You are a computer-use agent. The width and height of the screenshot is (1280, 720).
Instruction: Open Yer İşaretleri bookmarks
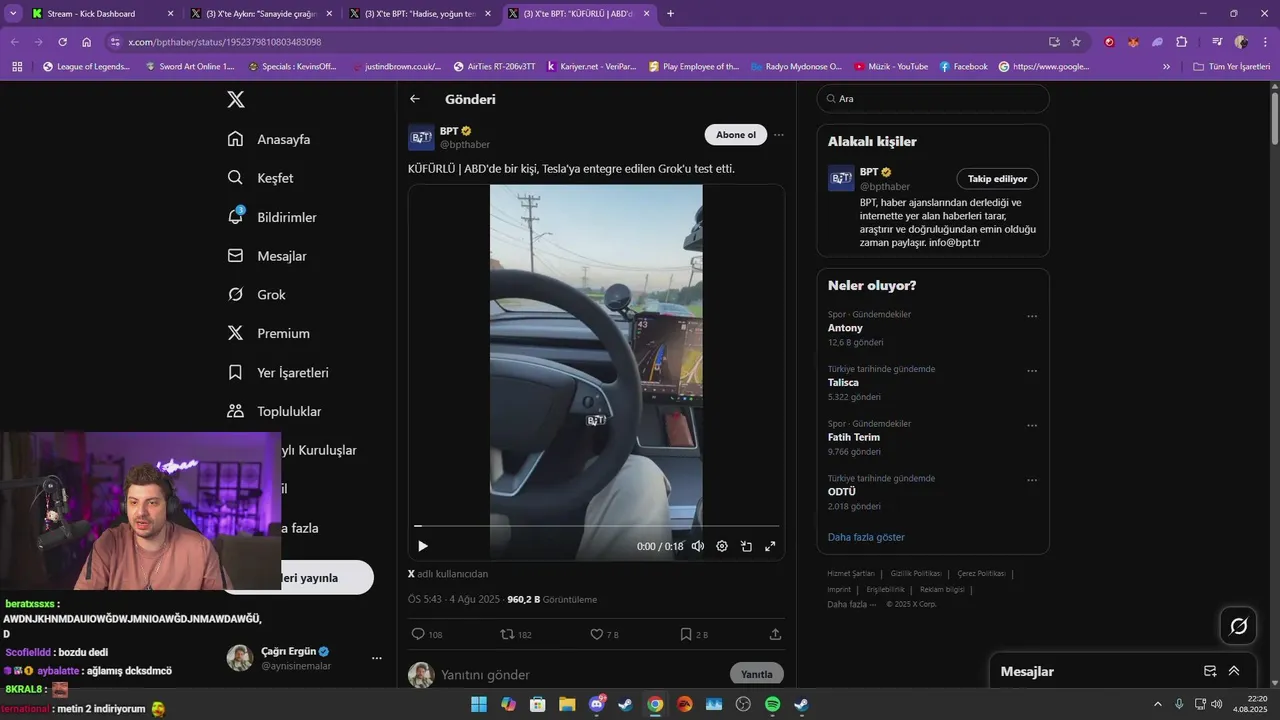pos(278,372)
